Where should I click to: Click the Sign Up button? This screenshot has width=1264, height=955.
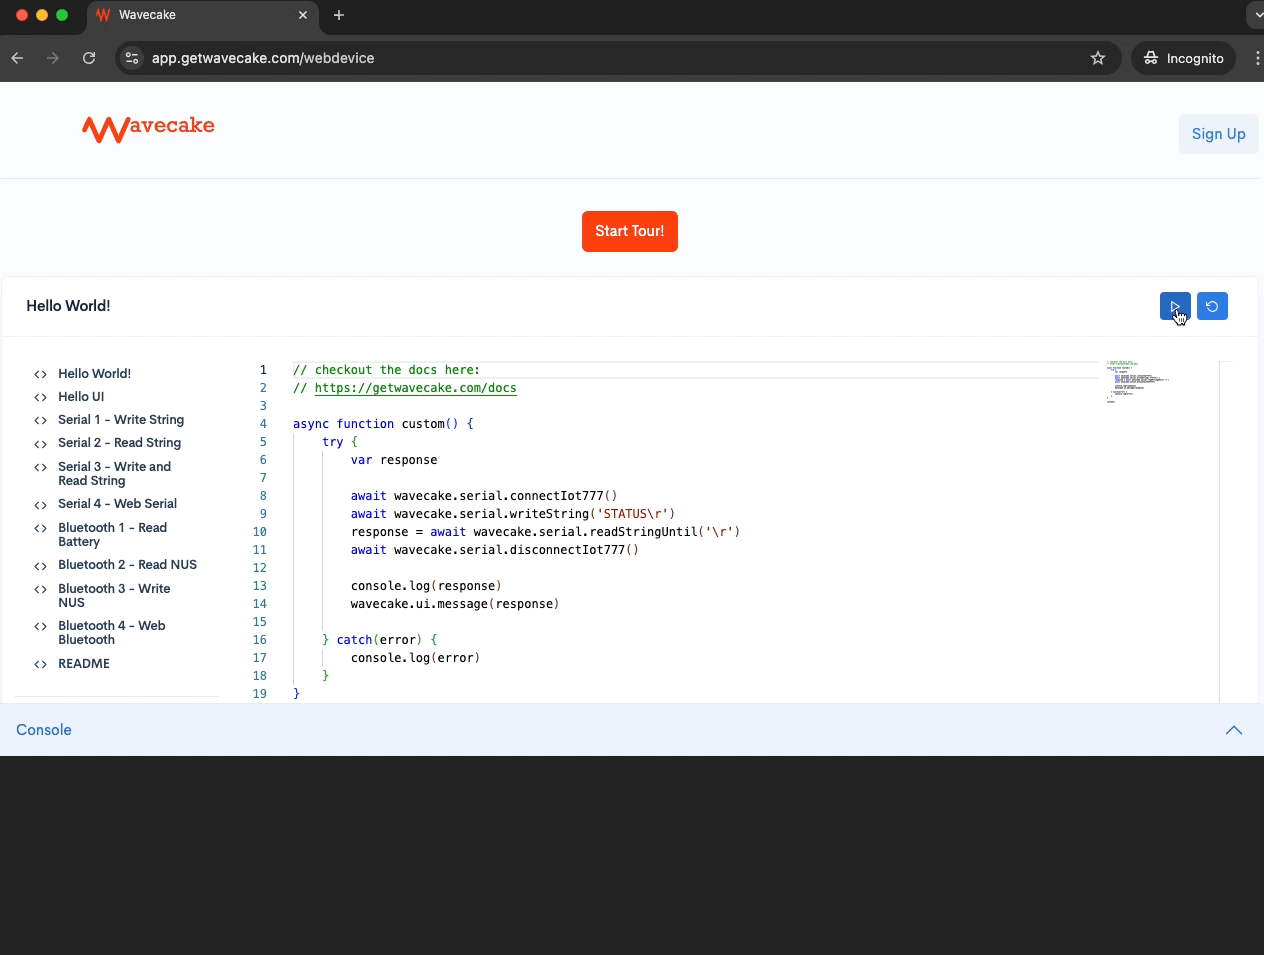(1218, 134)
